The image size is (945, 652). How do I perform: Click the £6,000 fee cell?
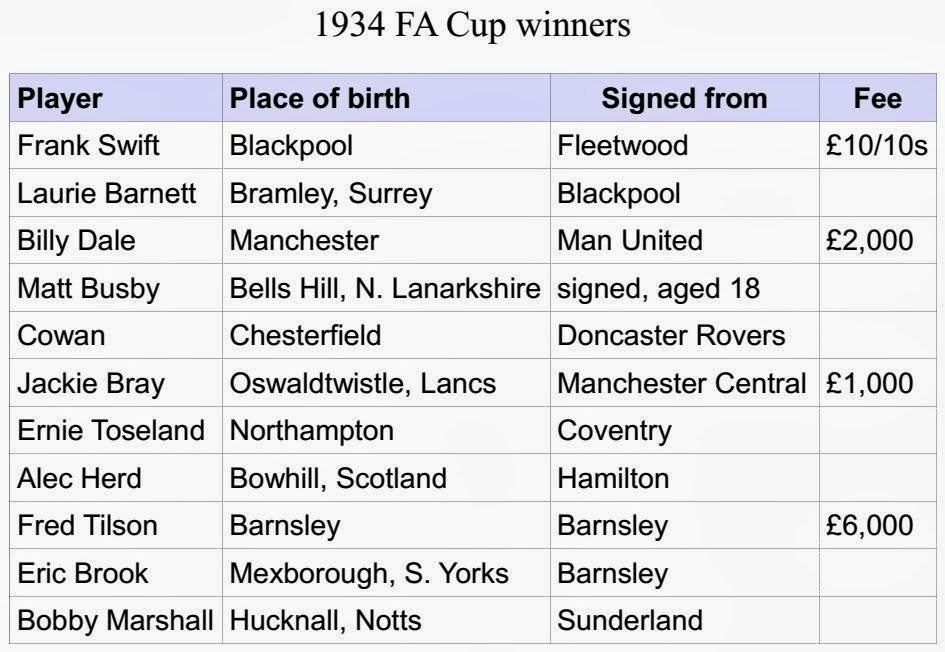869,525
